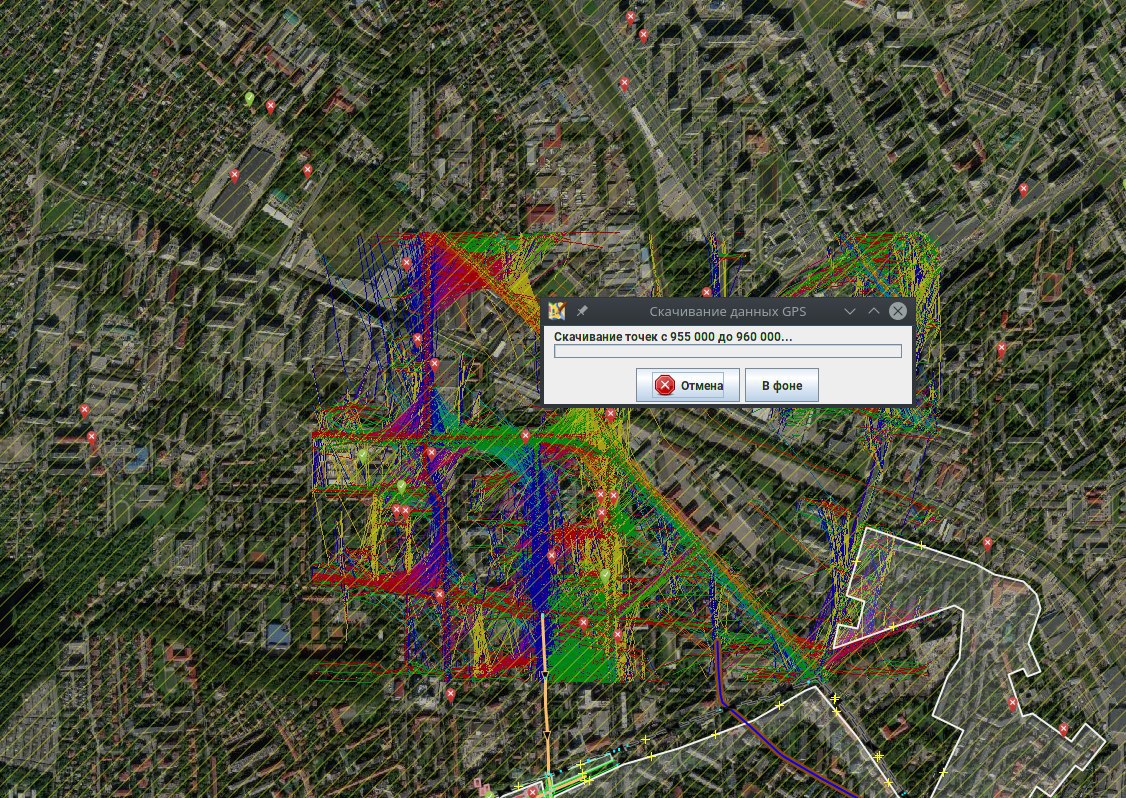The image size is (1126, 798).
Task: Click the JOSM app icon in dialog title bar
Action: (557, 311)
